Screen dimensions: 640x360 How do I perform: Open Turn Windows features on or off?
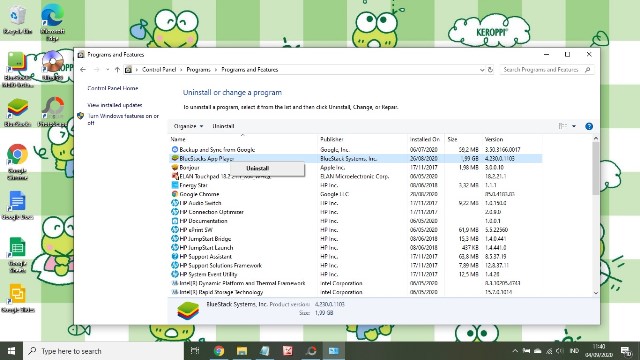[123, 119]
